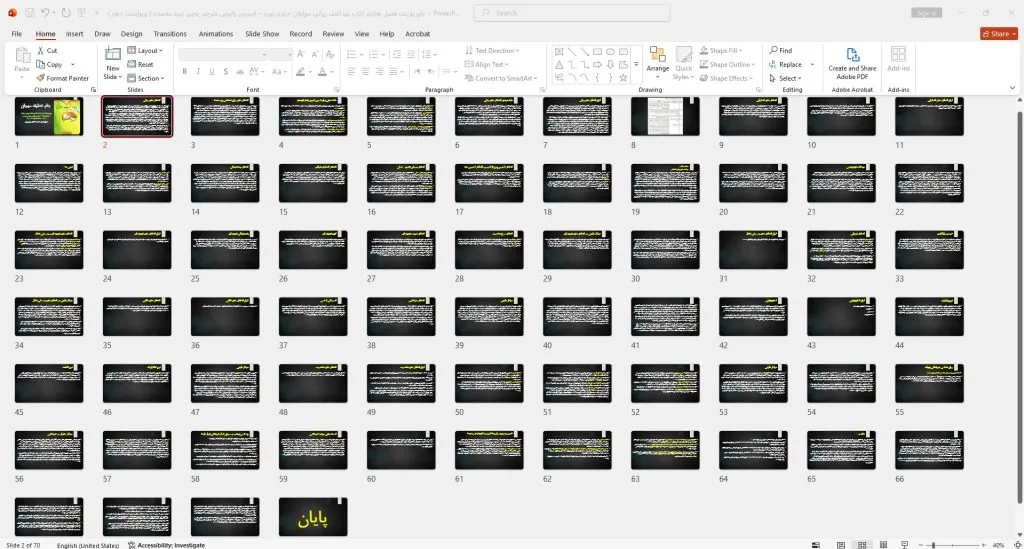Click the Slide Sorter view icon
Viewport: 1024px width, 549px height.
click(862, 544)
